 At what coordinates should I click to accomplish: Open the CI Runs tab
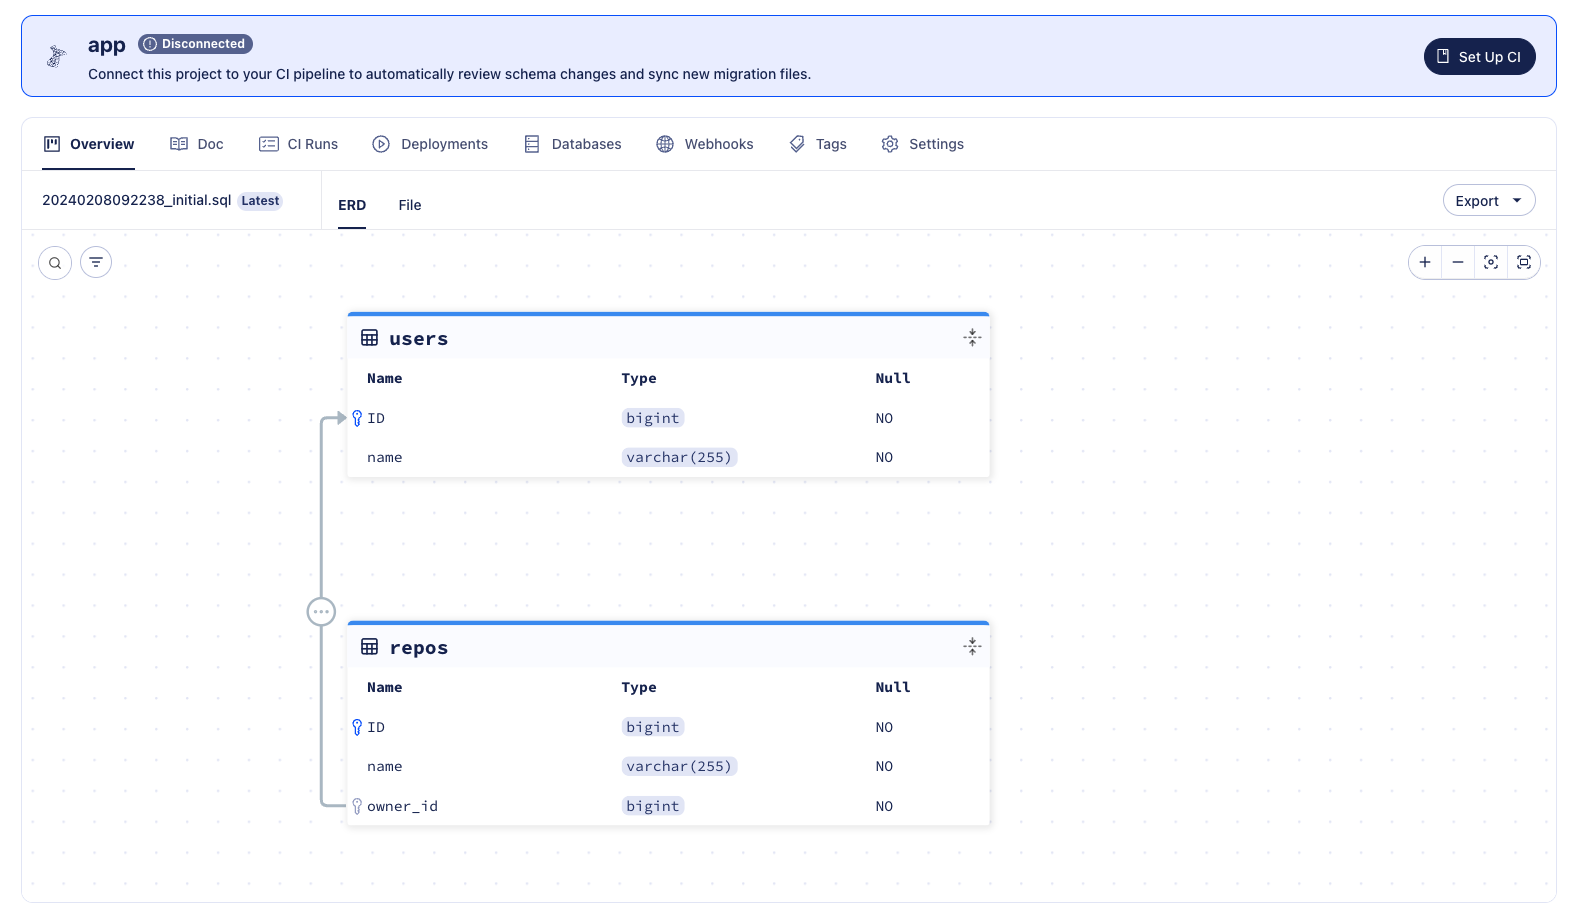tap(299, 144)
